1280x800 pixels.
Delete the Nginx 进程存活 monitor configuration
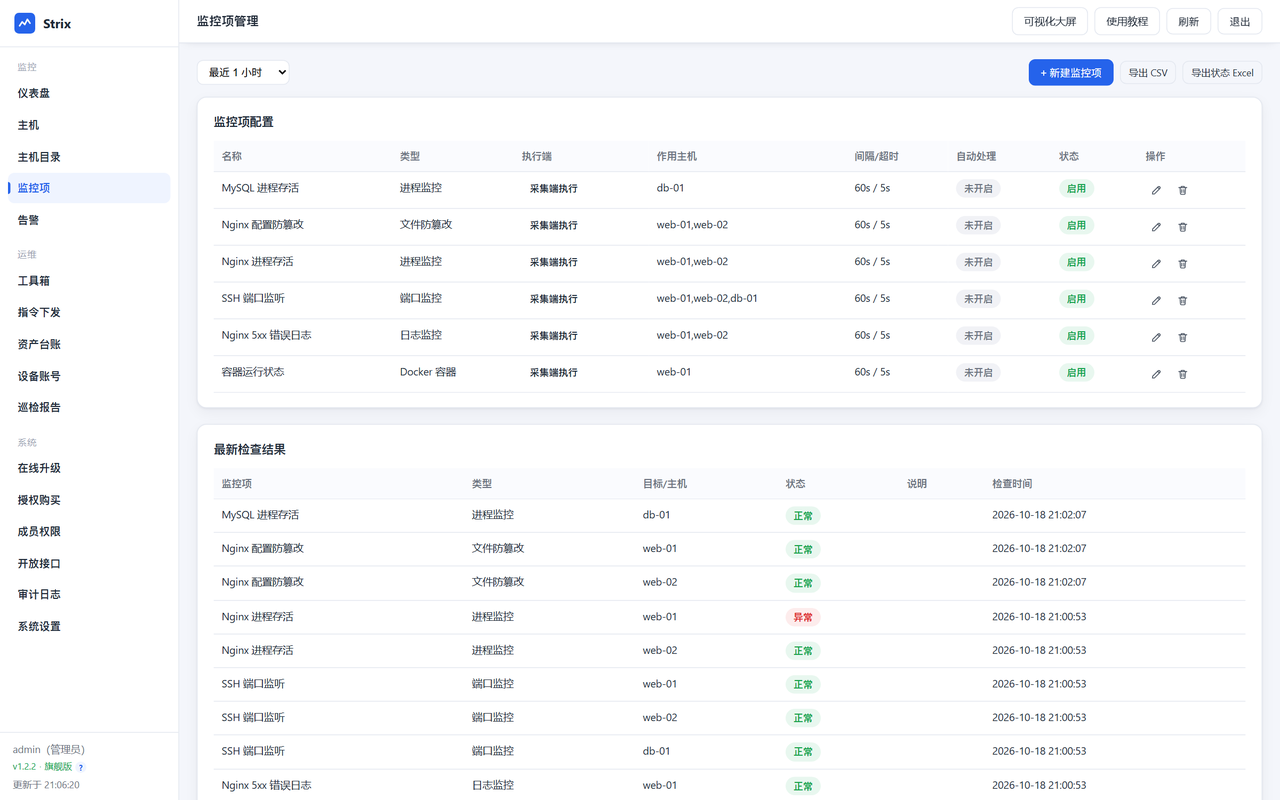[x=1182, y=264]
